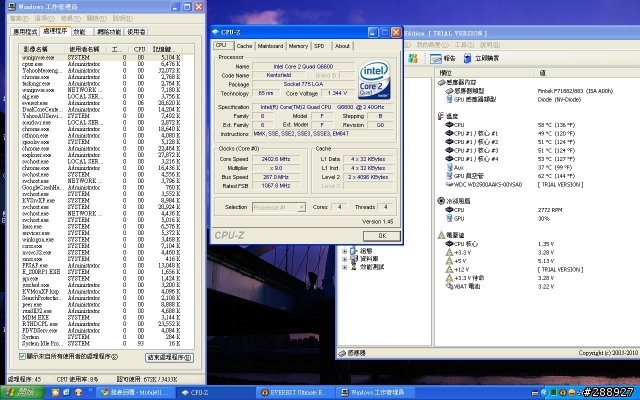Switch to EVEREST Ultimate taskbar button
This screenshot has height=400, width=640.
[296, 393]
